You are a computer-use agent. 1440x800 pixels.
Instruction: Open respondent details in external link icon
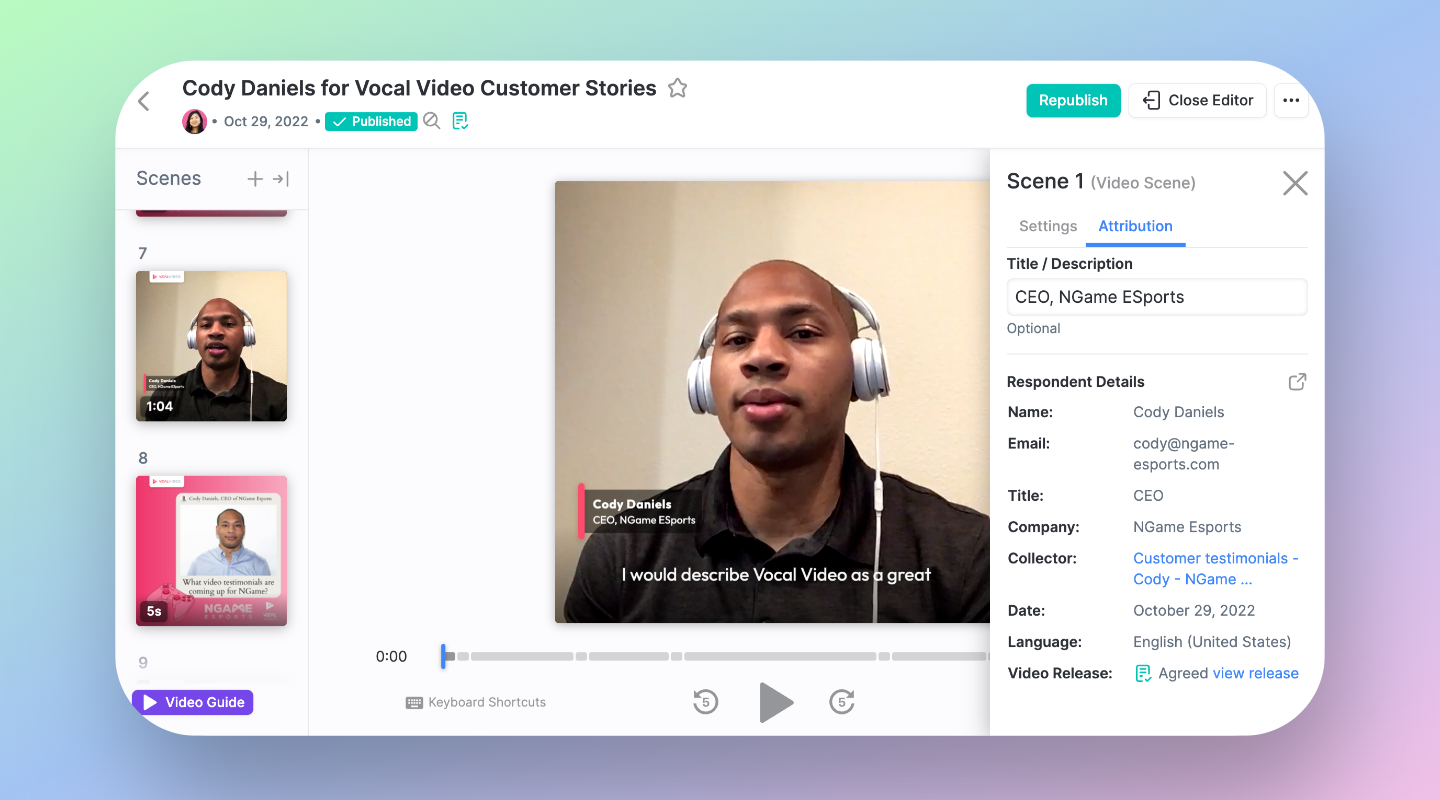(x=1297, y=382)
